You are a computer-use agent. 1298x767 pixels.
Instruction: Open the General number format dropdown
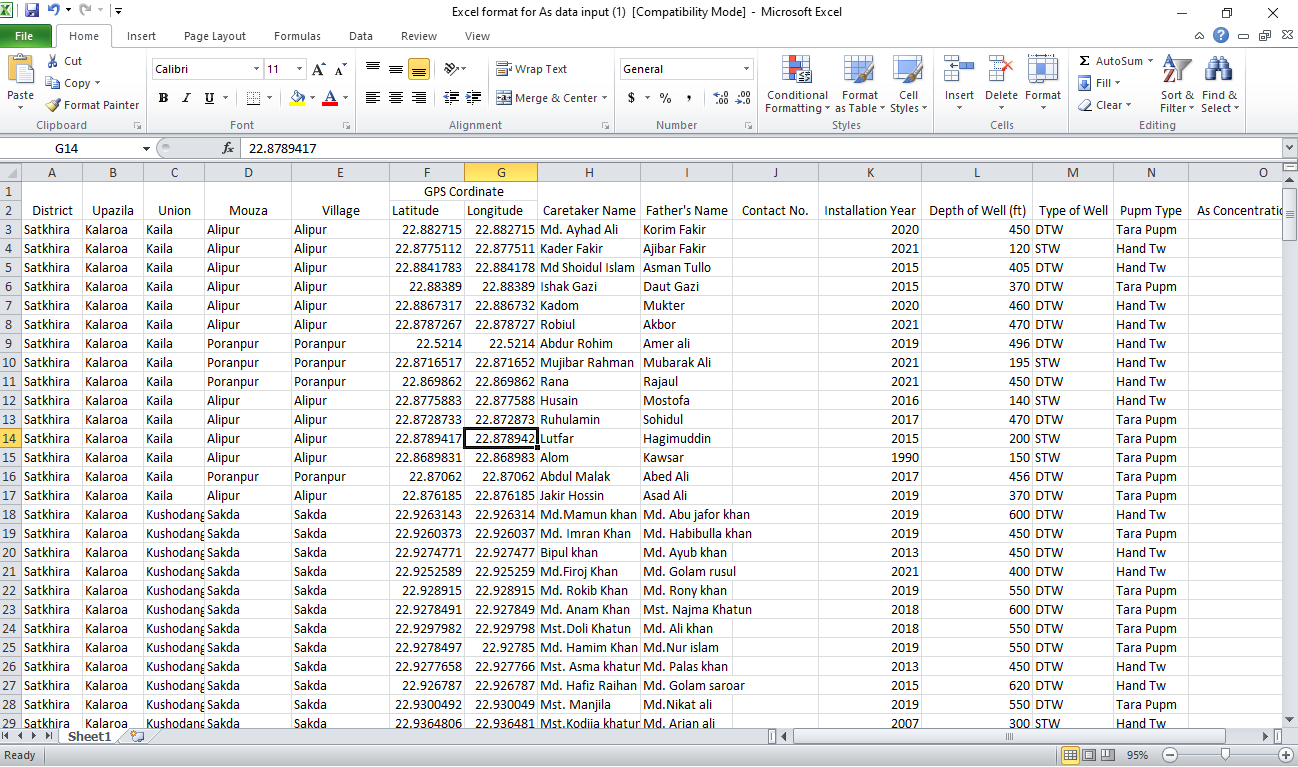click(746, 69)
